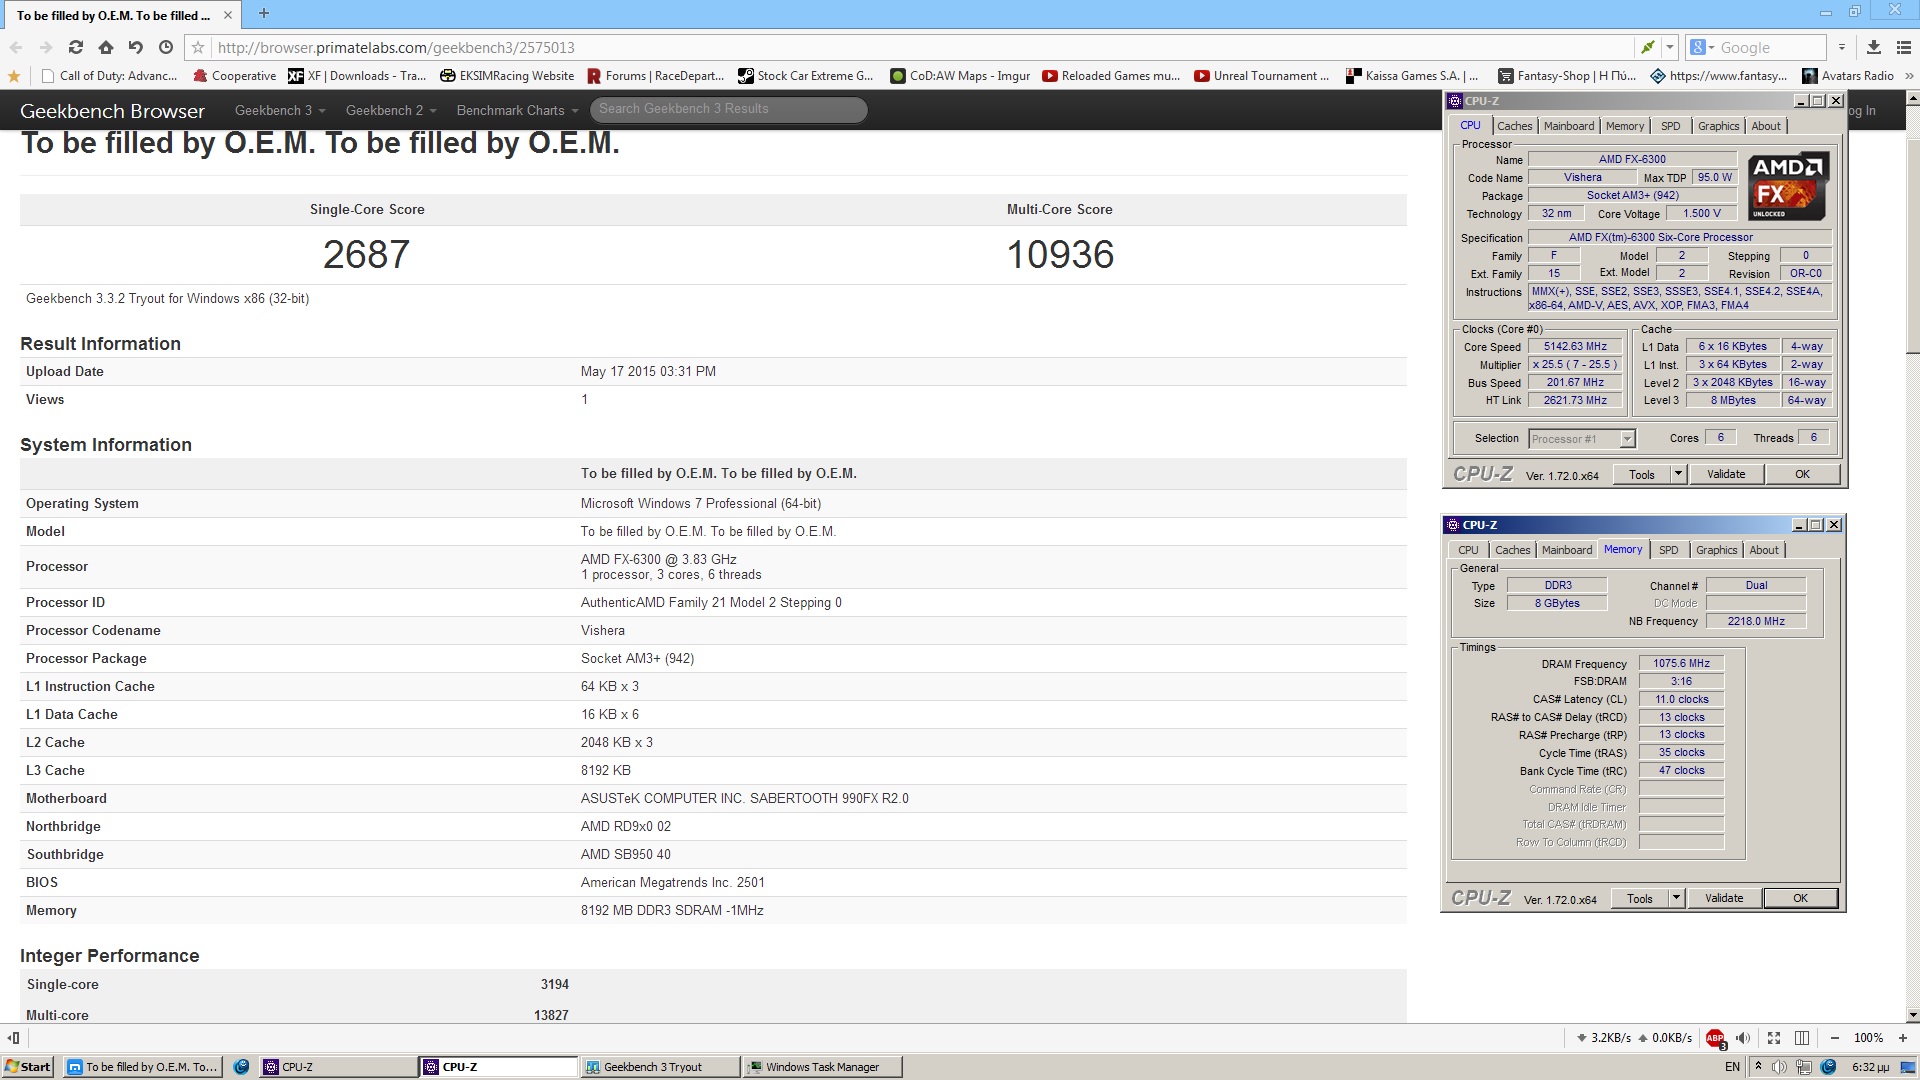This screenshot has height=1080, width=1920.
Task: Open Graphics tab in lower CPU-Z window
Action: point(1717,550)
